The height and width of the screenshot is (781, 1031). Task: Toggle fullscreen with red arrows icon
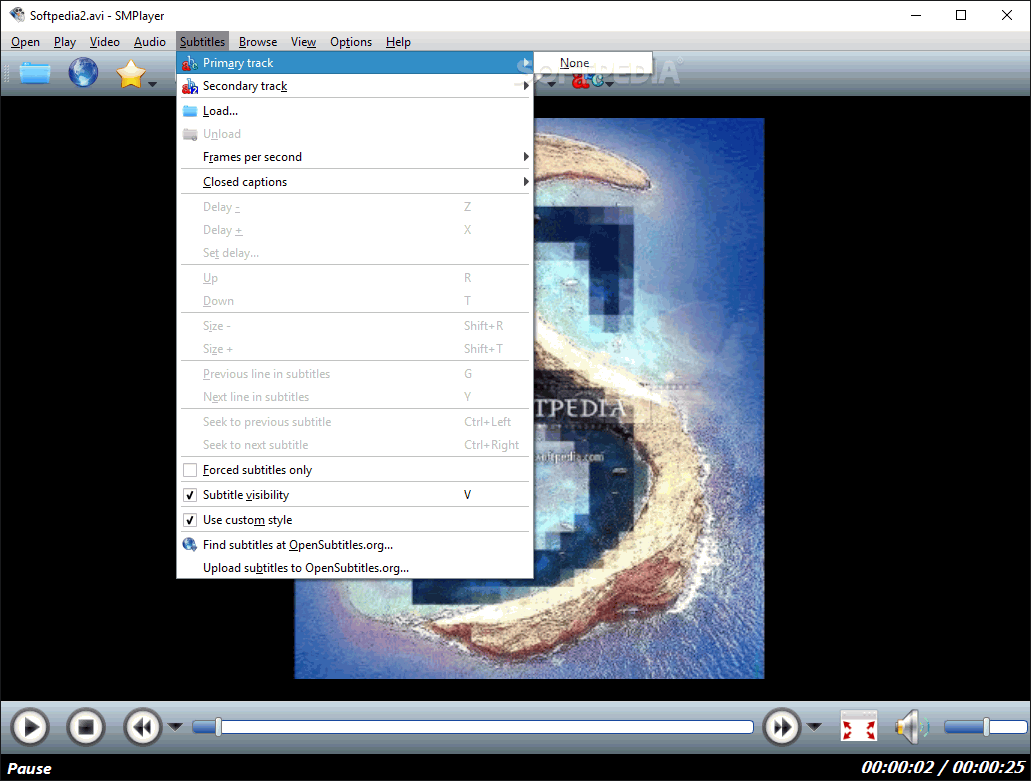(x=859, y=727)
